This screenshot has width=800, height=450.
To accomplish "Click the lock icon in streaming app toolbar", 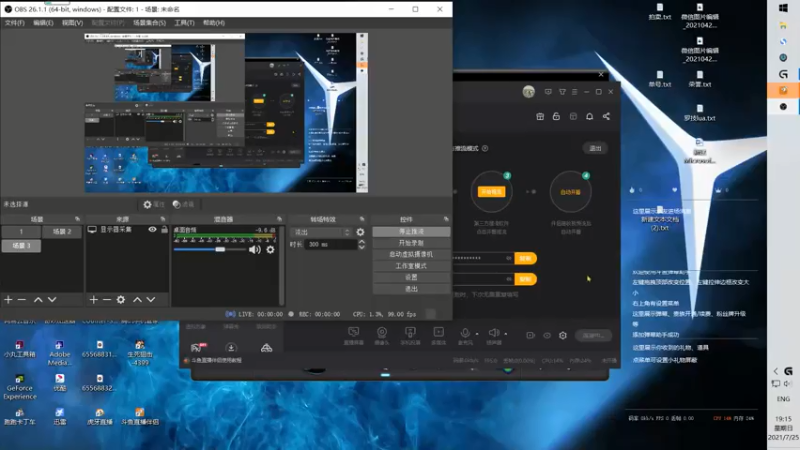I will (556, 116).
